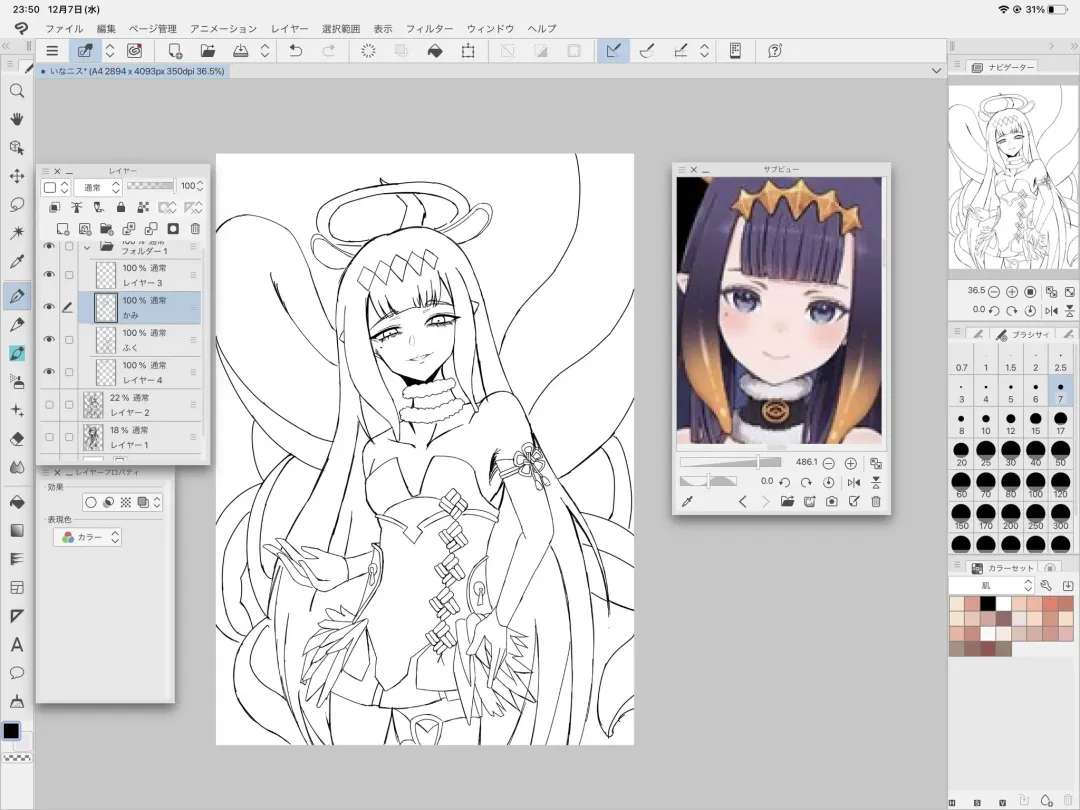Click the Fill bucket icon in command bar
1080x810 pixels.
click(435, 50)
